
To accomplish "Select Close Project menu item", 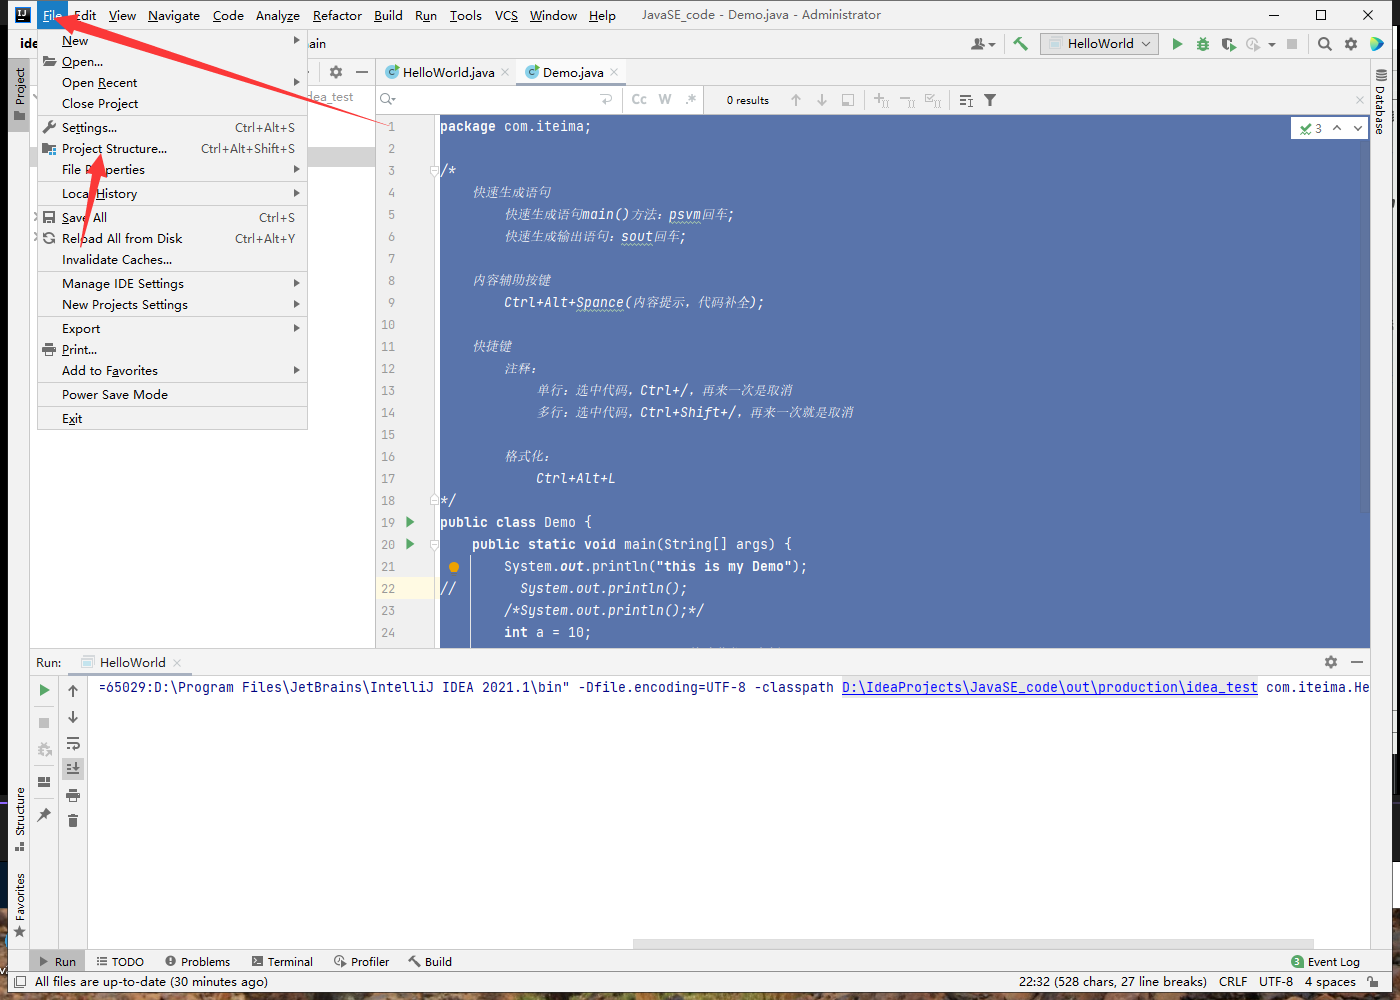I will pos(172,104).
